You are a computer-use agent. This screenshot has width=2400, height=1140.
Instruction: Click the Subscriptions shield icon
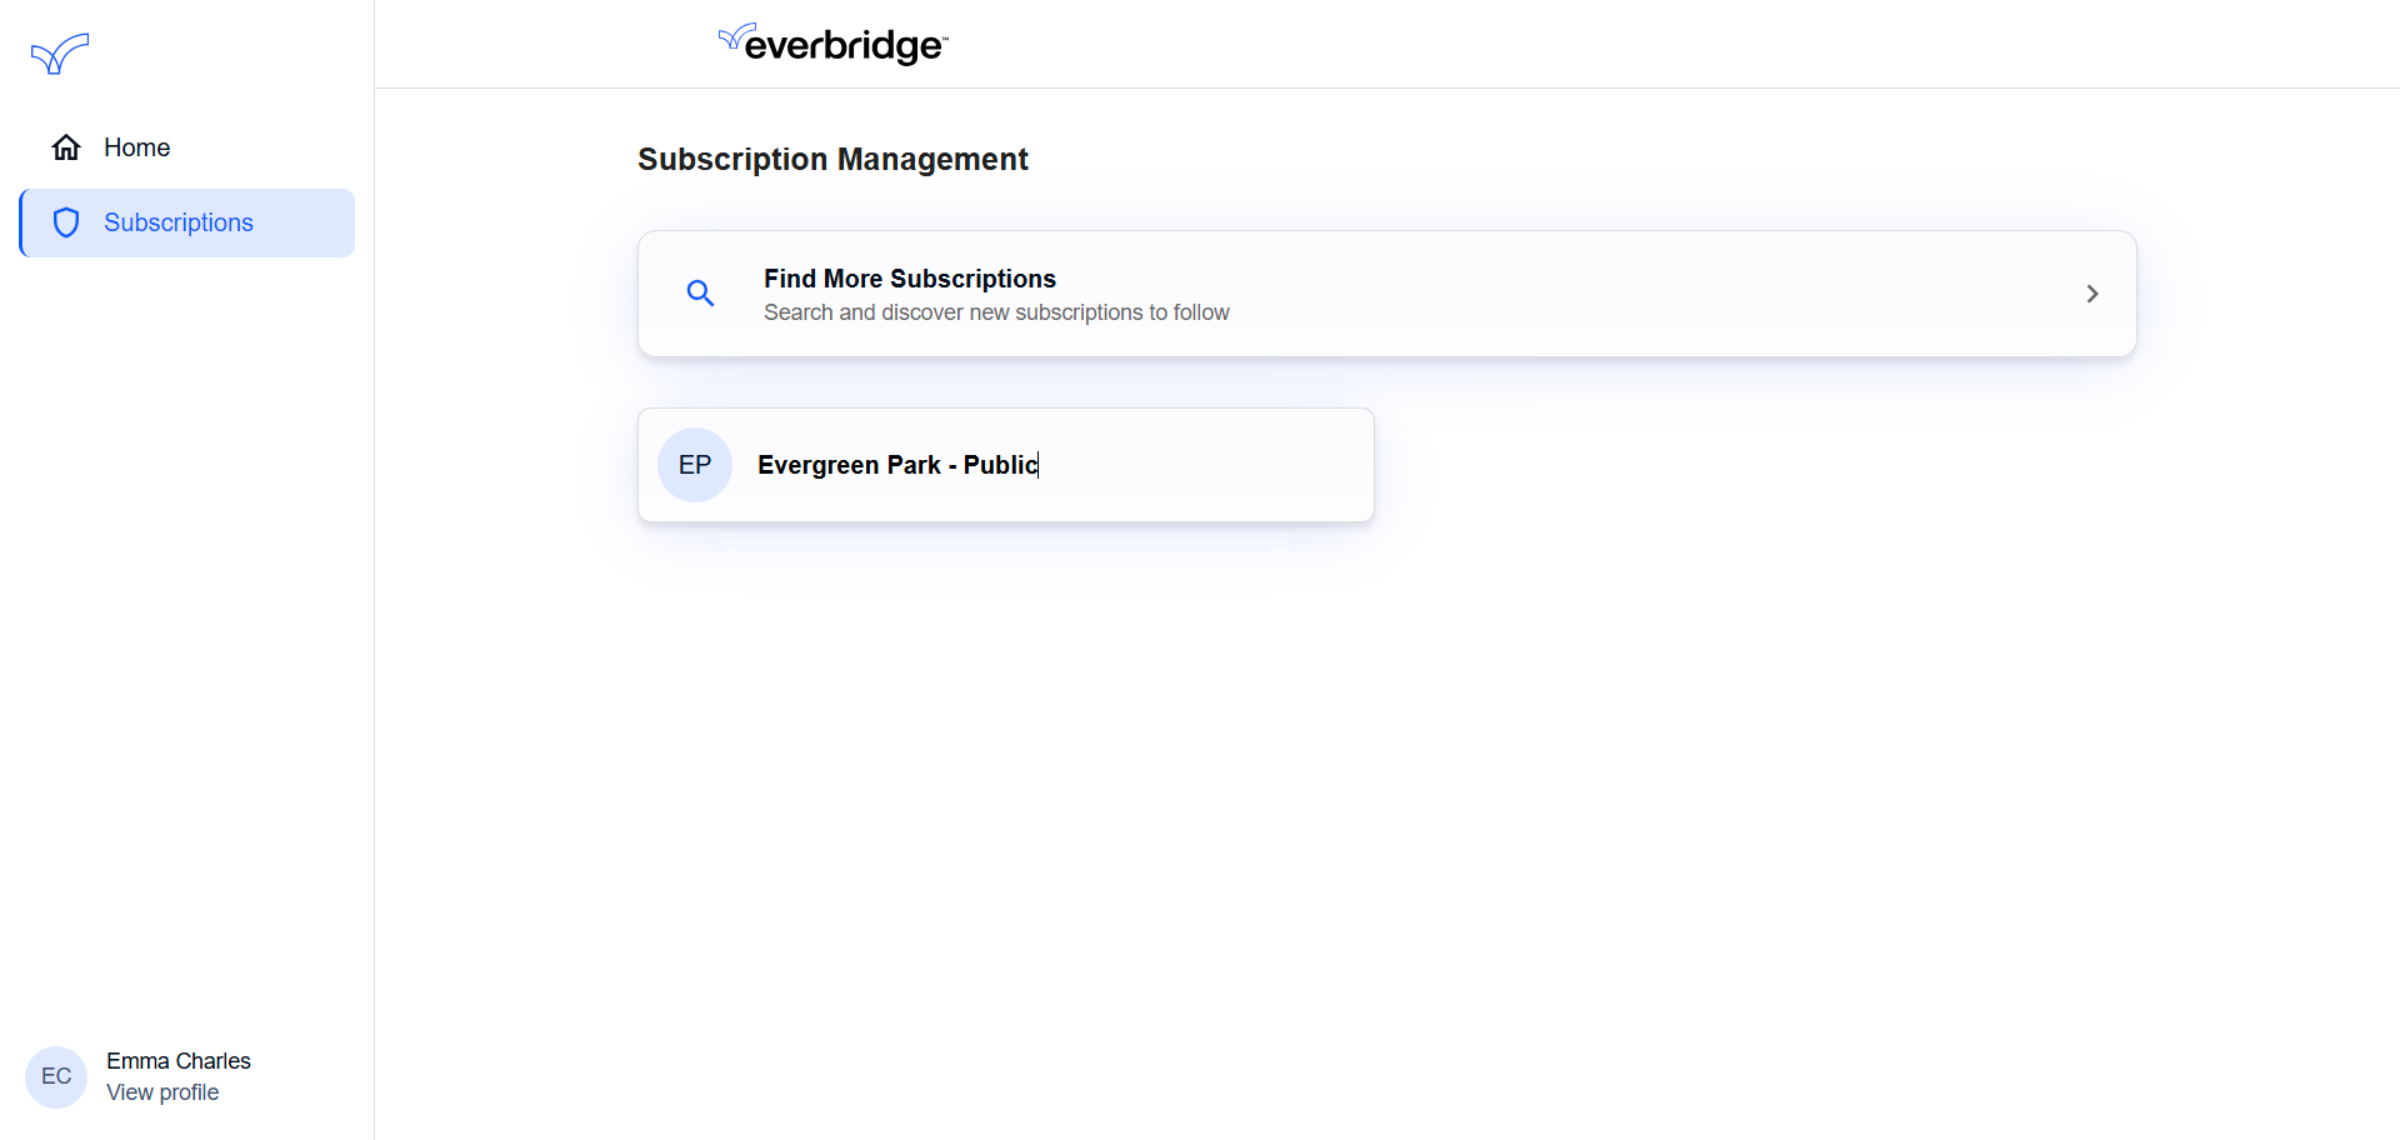coord(66,222)
